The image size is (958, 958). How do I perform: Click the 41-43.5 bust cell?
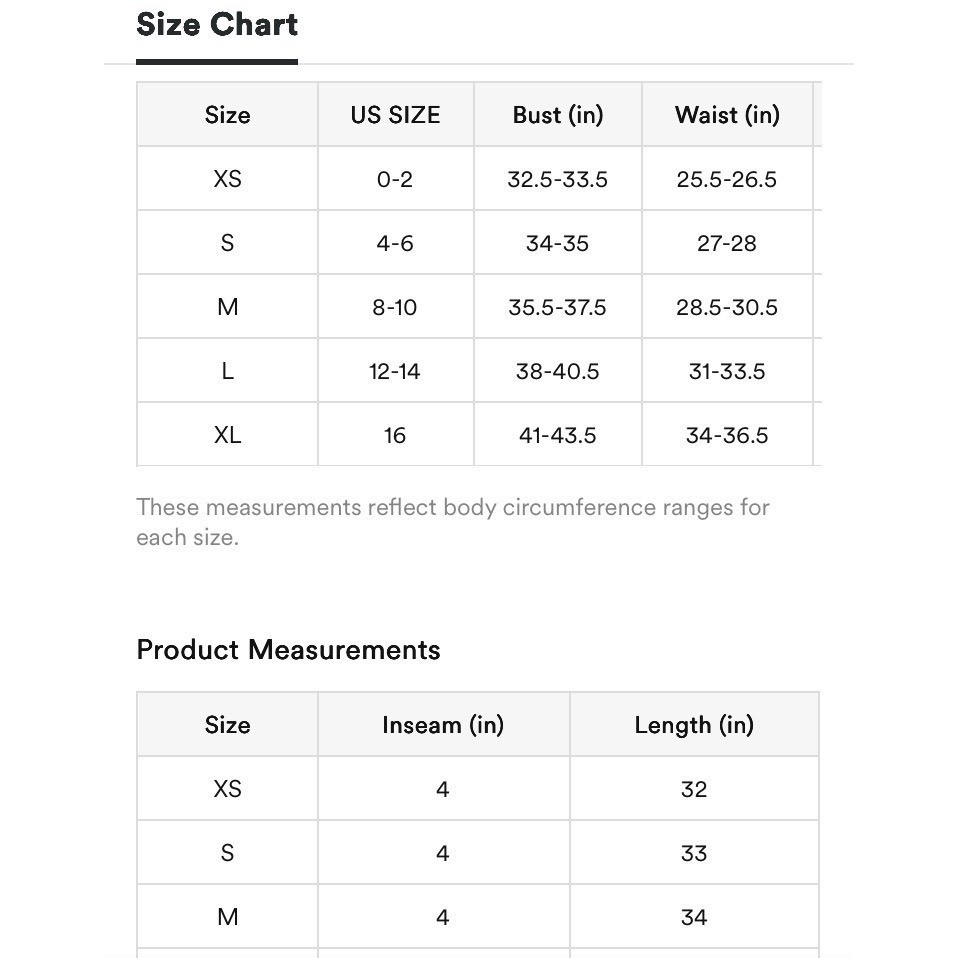[x=558, y=435]
